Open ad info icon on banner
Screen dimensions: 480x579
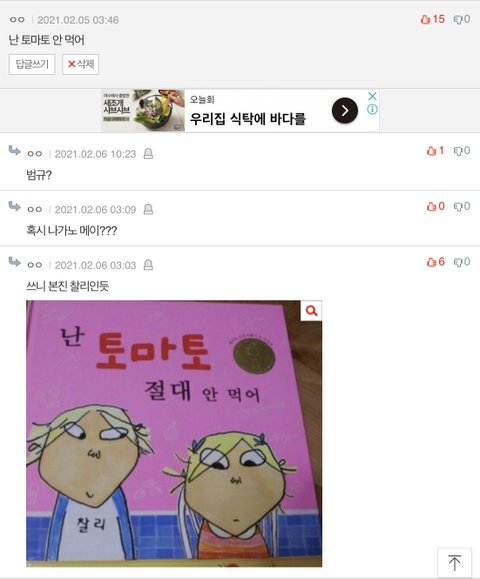[x=372, y=109]
